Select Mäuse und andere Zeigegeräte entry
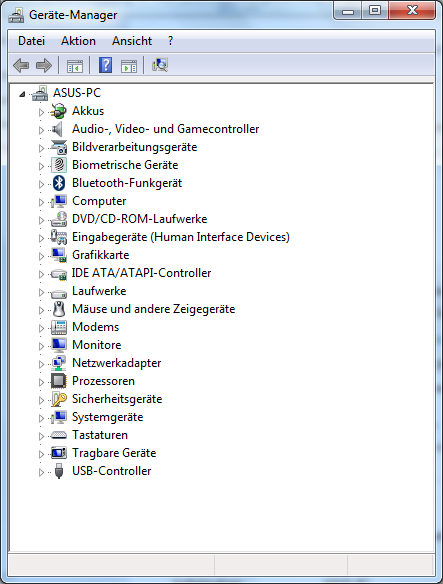 154,309
